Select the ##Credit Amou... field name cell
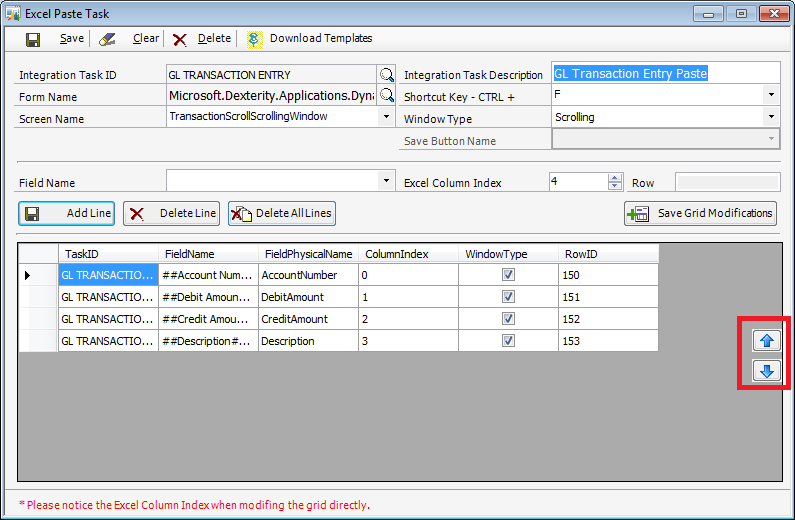 (x=208, y=319)
